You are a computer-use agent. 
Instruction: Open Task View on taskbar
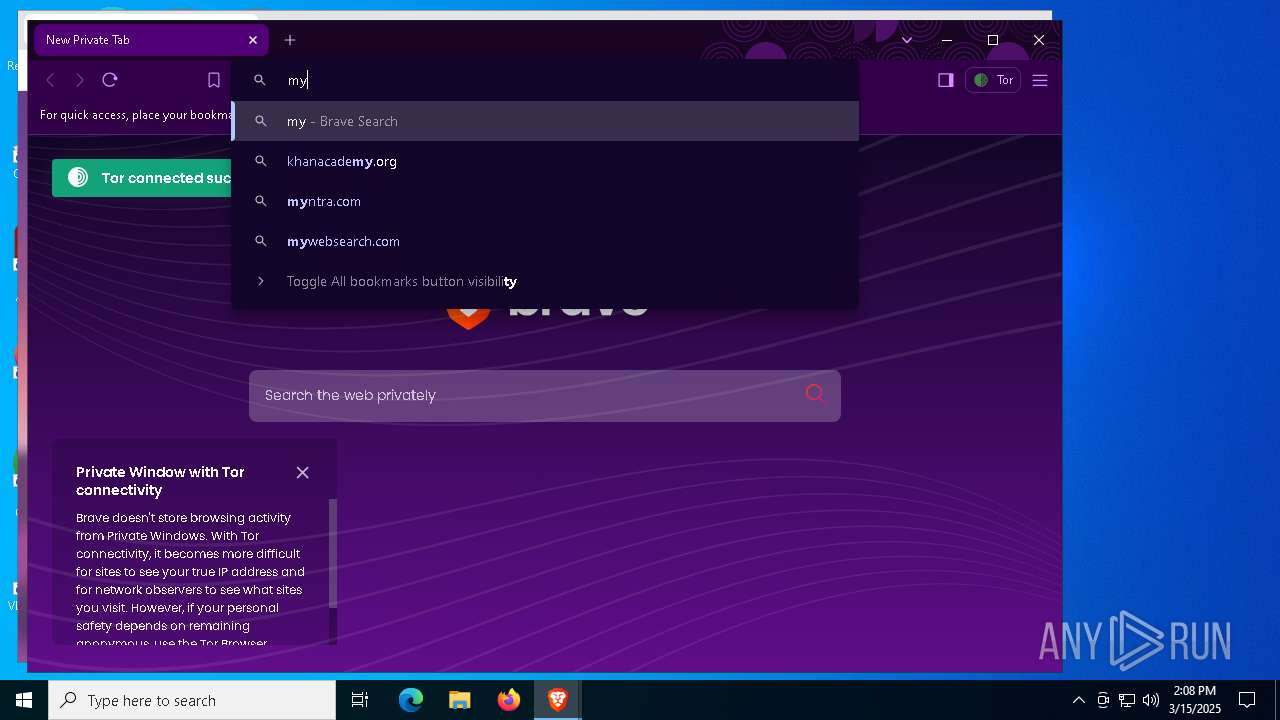click(x=360, y=700)
